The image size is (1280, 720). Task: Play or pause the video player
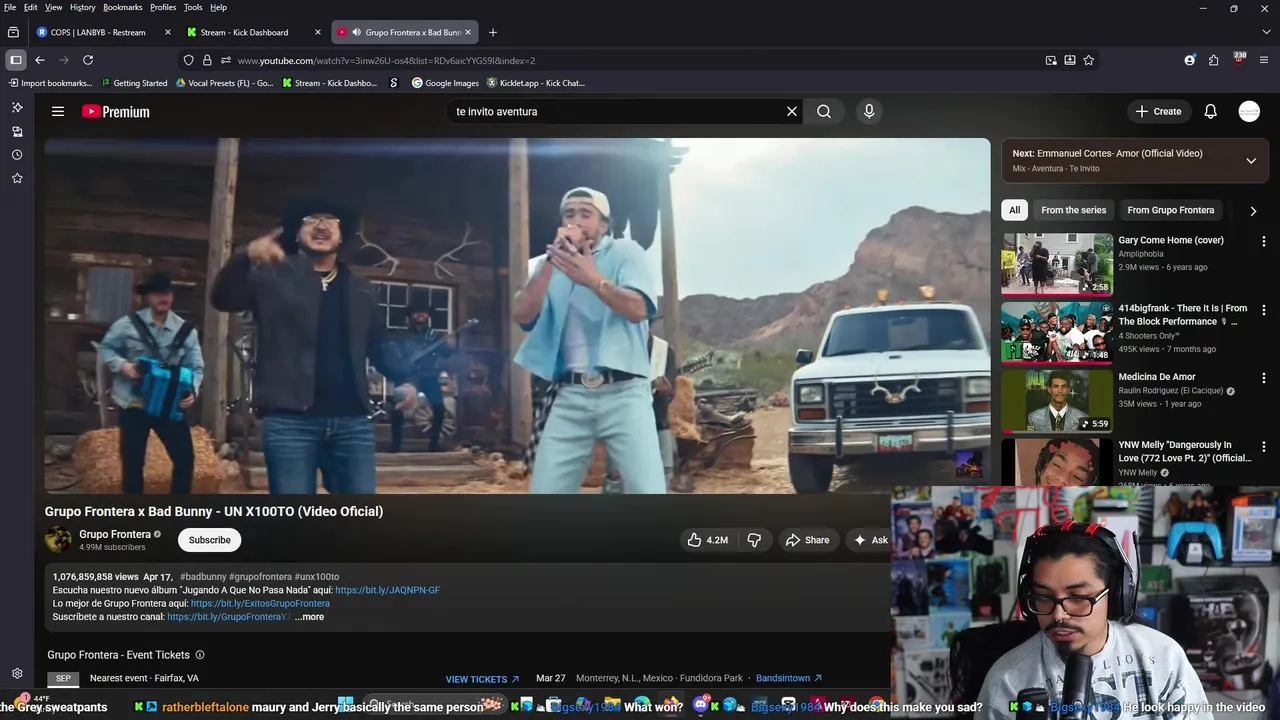coord(517,315)
